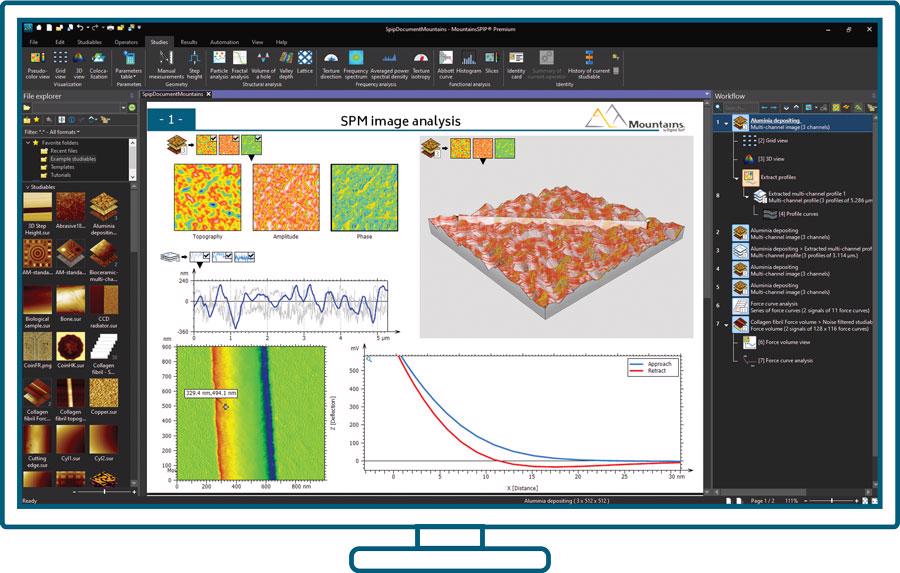
Task: Toggle first profile checkbox above profile curve
Action: coord(206,255)
